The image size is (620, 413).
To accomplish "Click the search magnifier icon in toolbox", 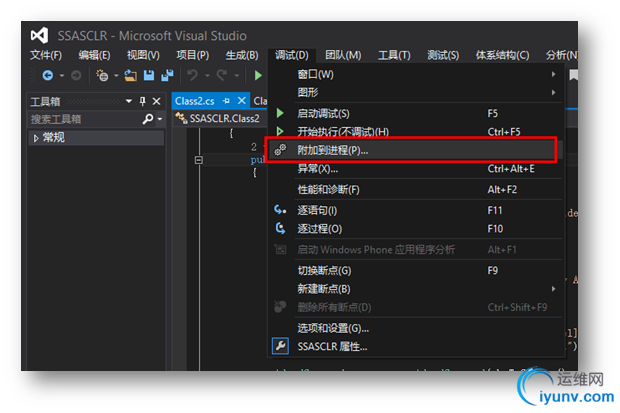I will [147, 119].
